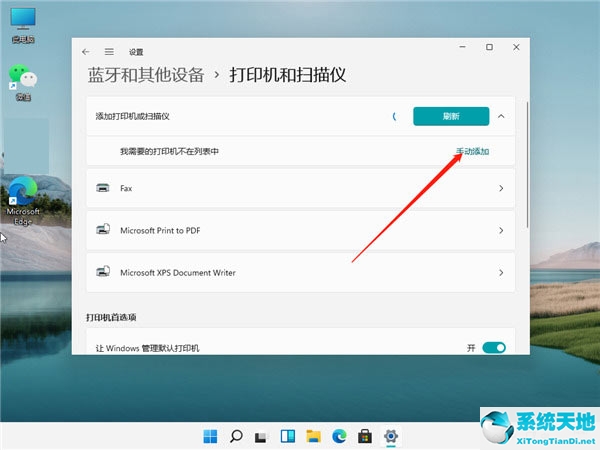
Task: Open the Settings hamburger navigation menu
Action: coord(109,52)
